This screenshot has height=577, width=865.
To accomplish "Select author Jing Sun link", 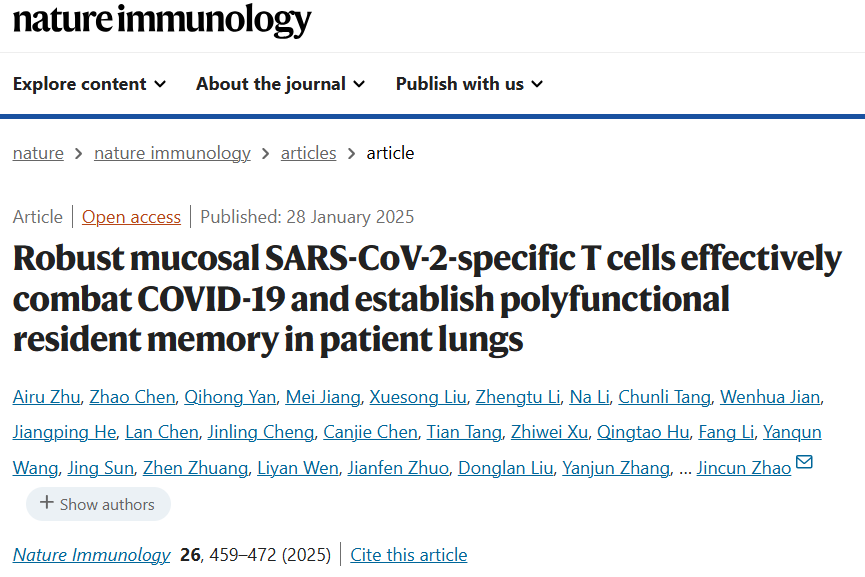I will click(x=100, y=468).
